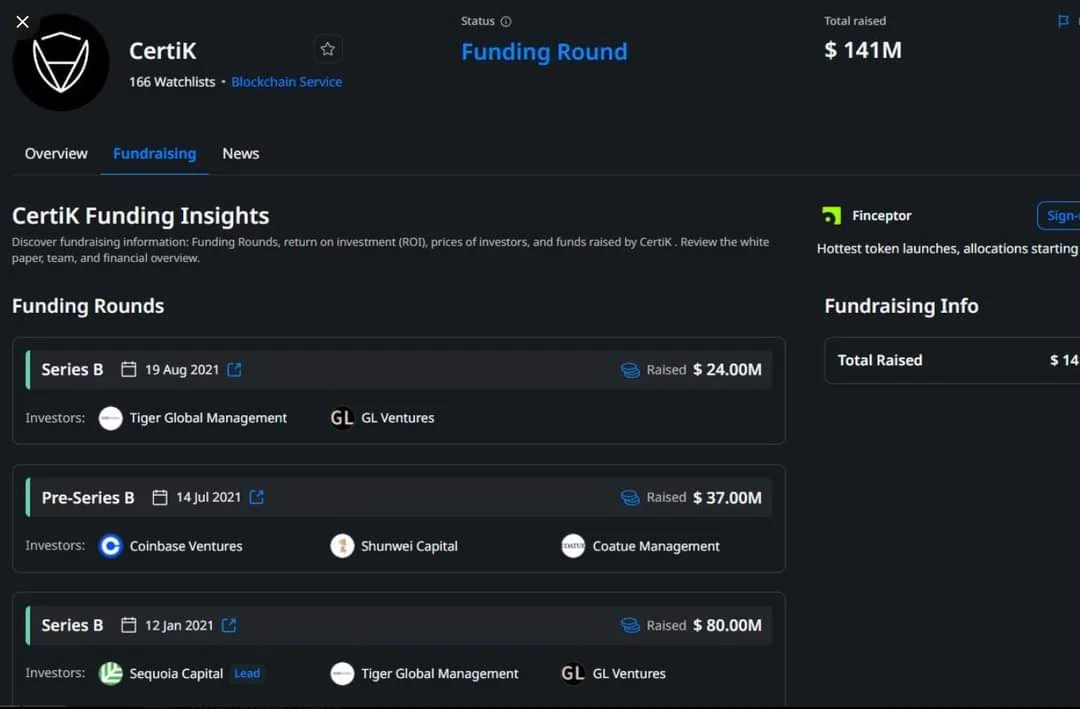The height and width of the screenshot is (709, 1080).
Task: Click the flag icon near Total raised
Action: (x=1063, y=21)
